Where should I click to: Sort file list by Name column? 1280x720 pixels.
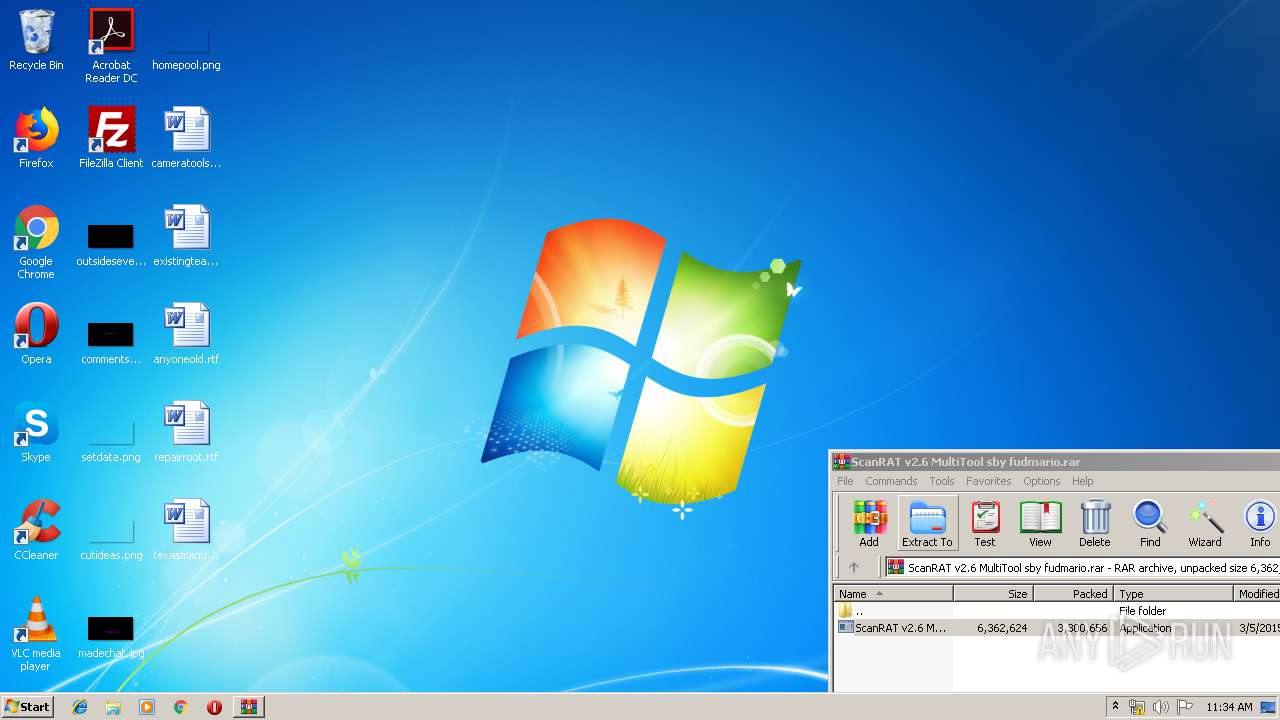pyautogui.click(x=893, y=593)
